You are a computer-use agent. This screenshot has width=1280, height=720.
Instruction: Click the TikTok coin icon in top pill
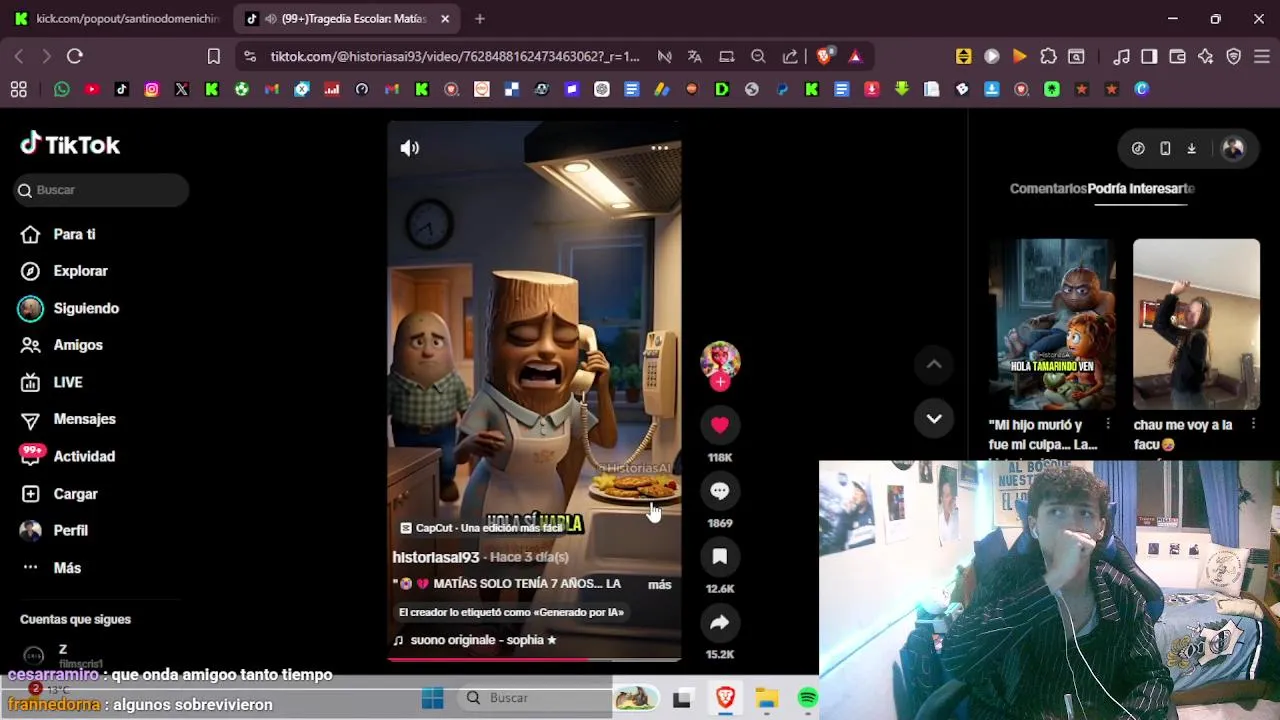point(1138,148)
